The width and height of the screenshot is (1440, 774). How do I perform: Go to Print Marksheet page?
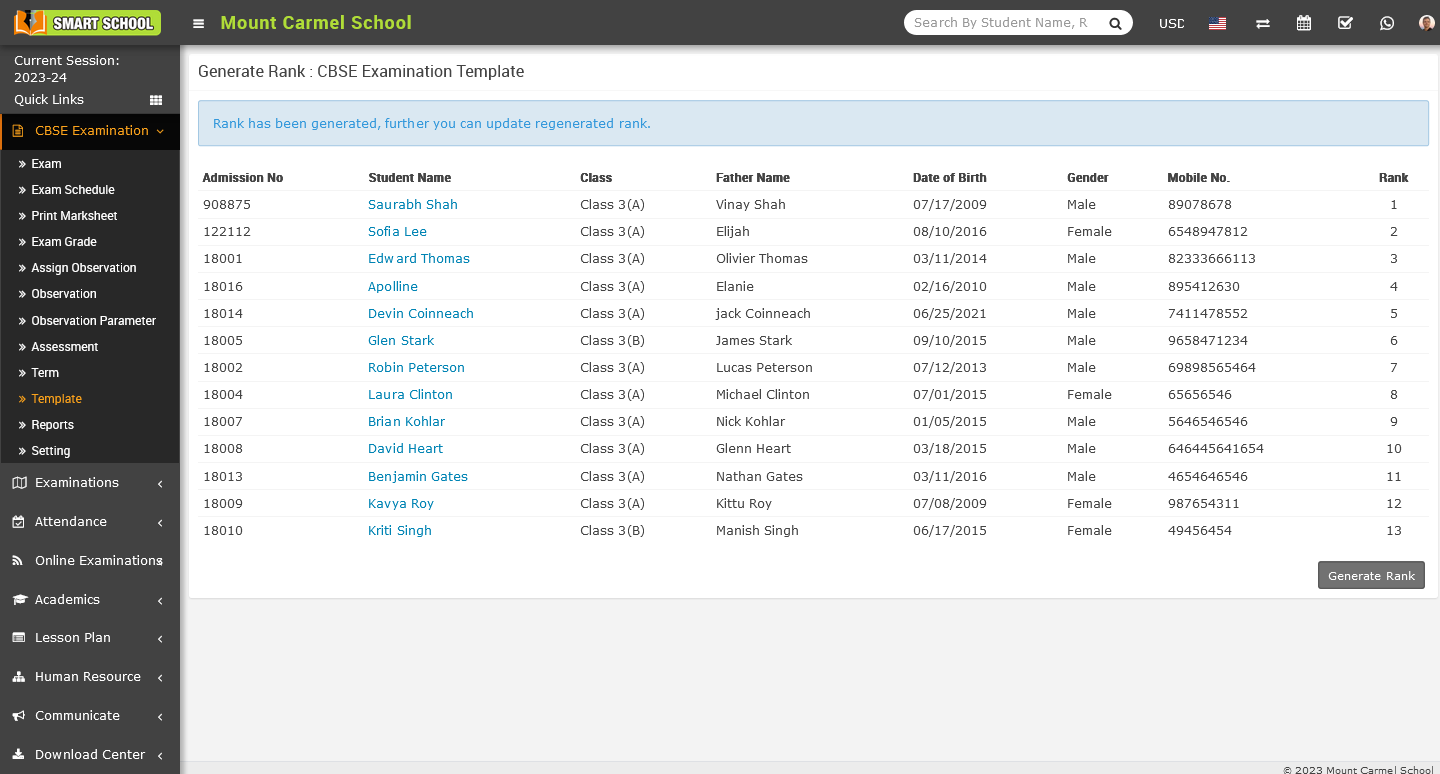tap(74, 216)
